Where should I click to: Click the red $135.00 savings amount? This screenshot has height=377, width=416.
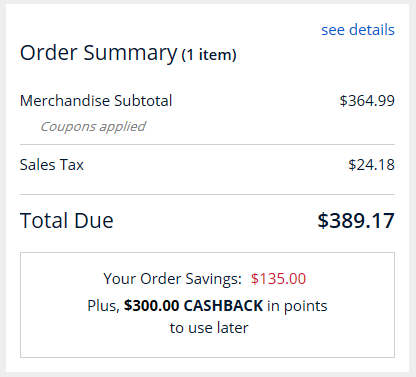coord(278,279)
